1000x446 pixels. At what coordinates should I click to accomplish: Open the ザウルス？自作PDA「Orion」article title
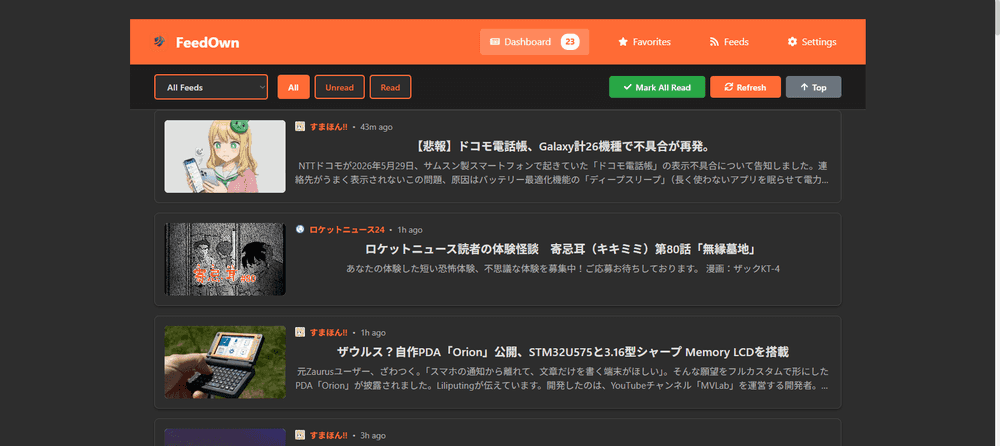click(x=562, y=352)
